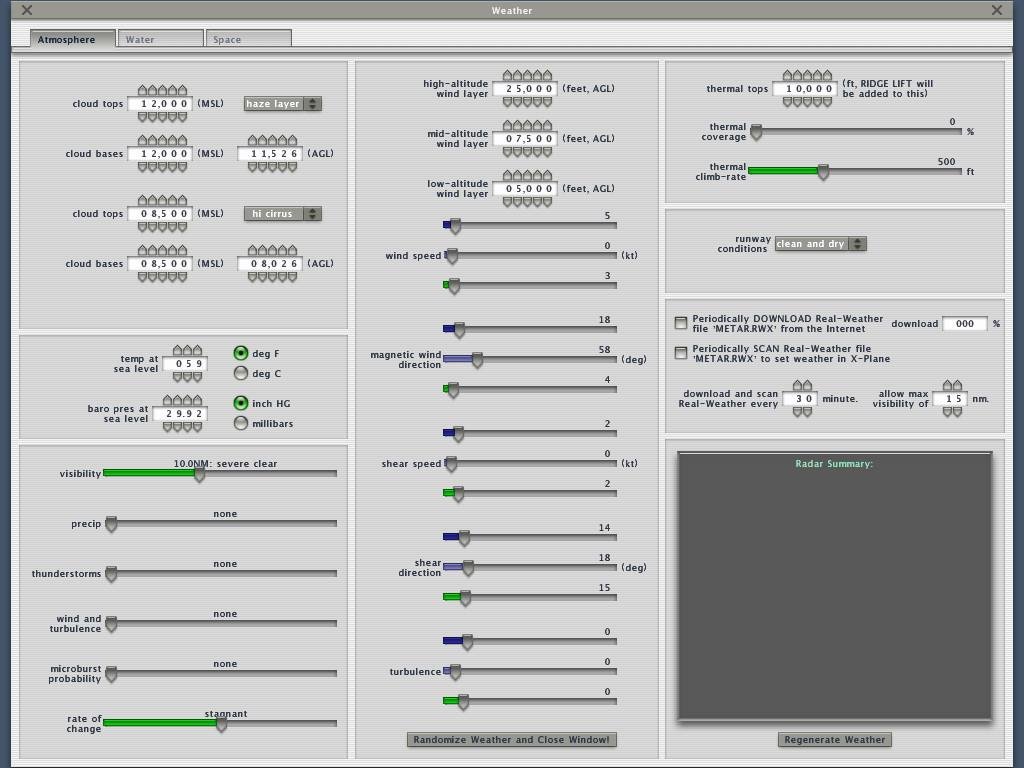The height and width of the screenshot is (768, 1024).
Task: Click the thermal climb-rate slider handle
Action: [x=823, y=172]
